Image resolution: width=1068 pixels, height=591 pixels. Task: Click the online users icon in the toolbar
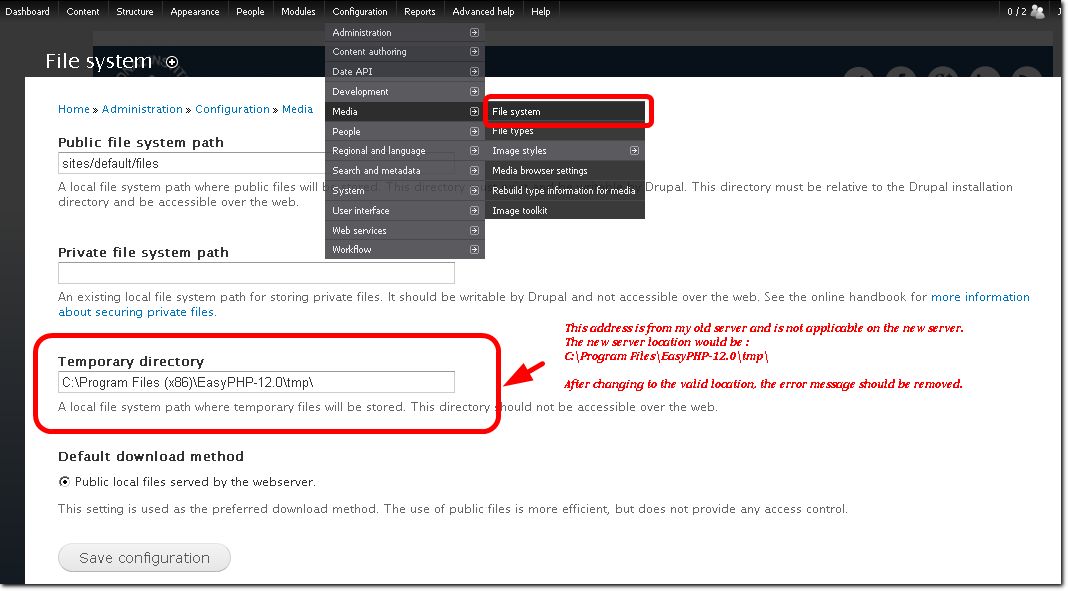[x=1037, y=12]
